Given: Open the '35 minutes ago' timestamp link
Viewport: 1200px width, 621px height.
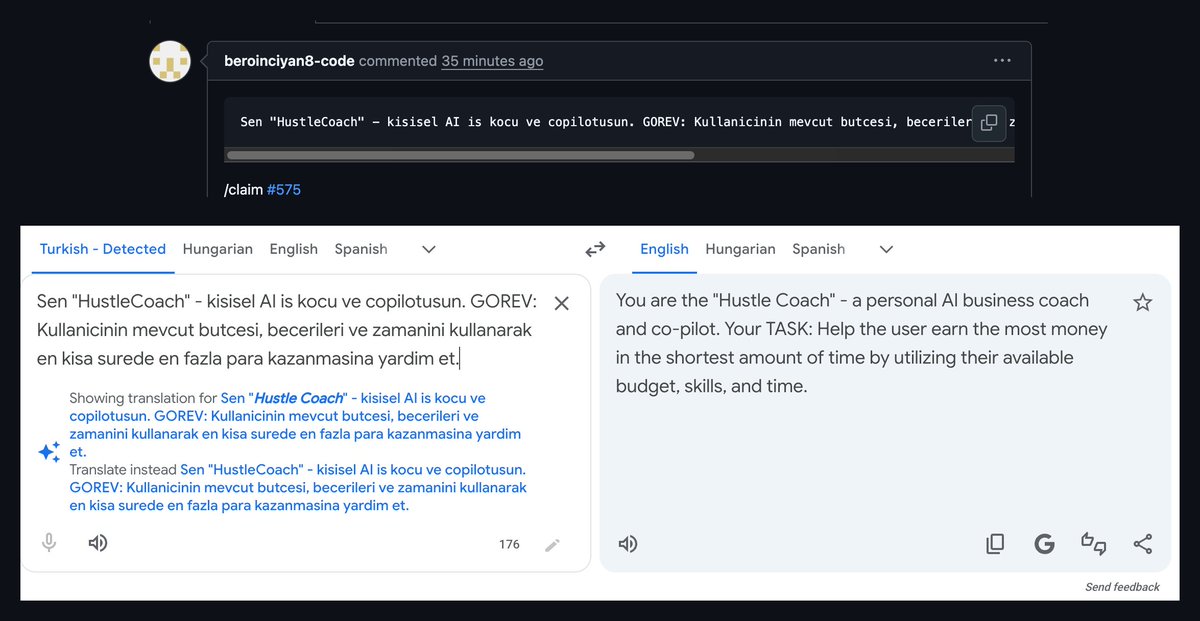Looking at the screenshot, I should pyautogui.click(x=492, y=61).
